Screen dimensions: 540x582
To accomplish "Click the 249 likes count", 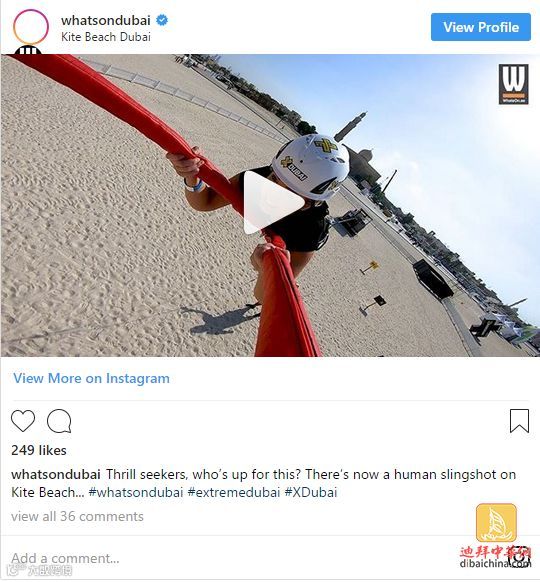I will pos(39,450).
